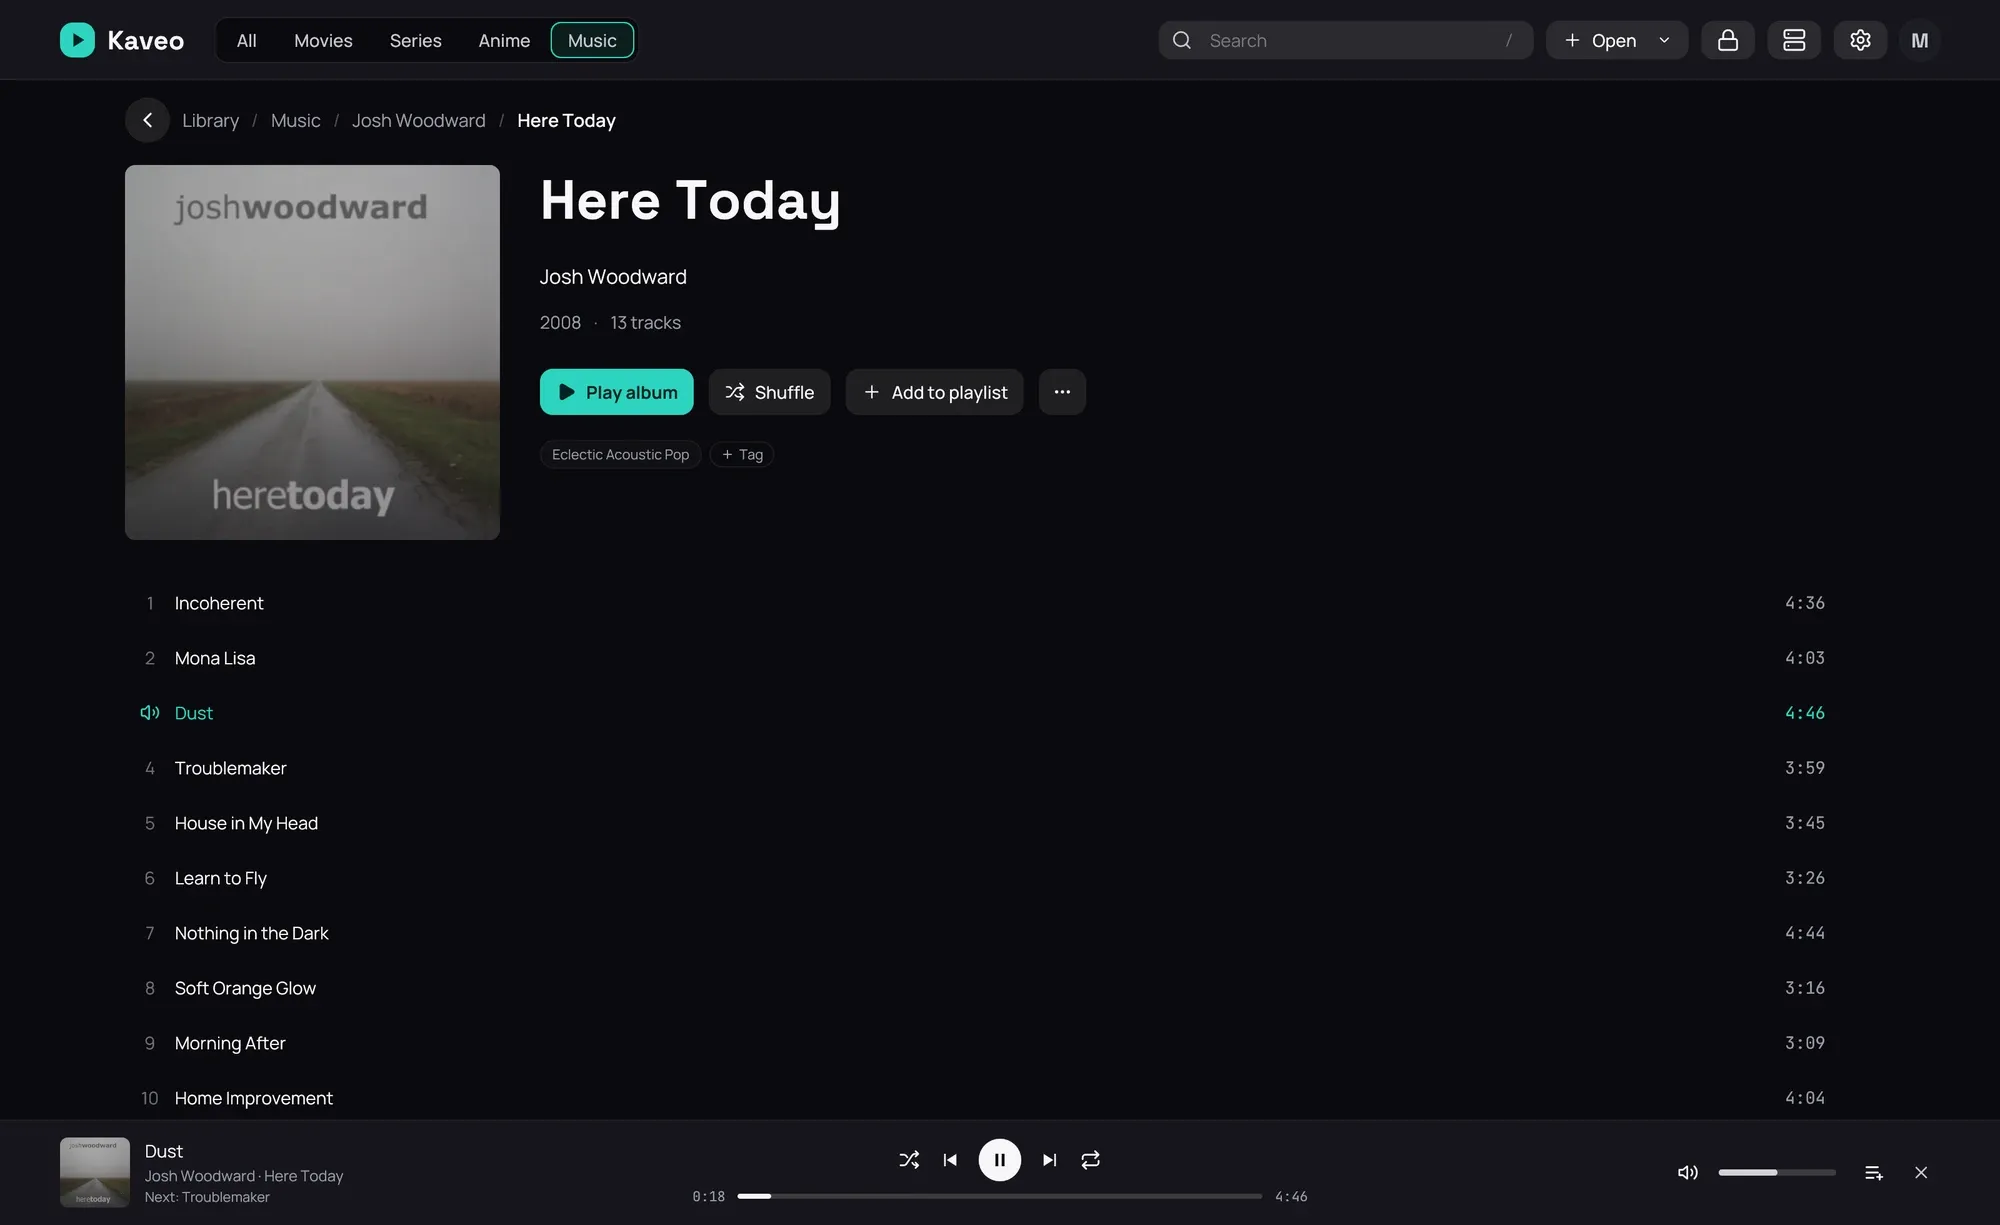The width and height of the screenshot is (2000, 1225).
Task: Skip to next track
Action: pyautogui.click(x=1049, y=1160)
